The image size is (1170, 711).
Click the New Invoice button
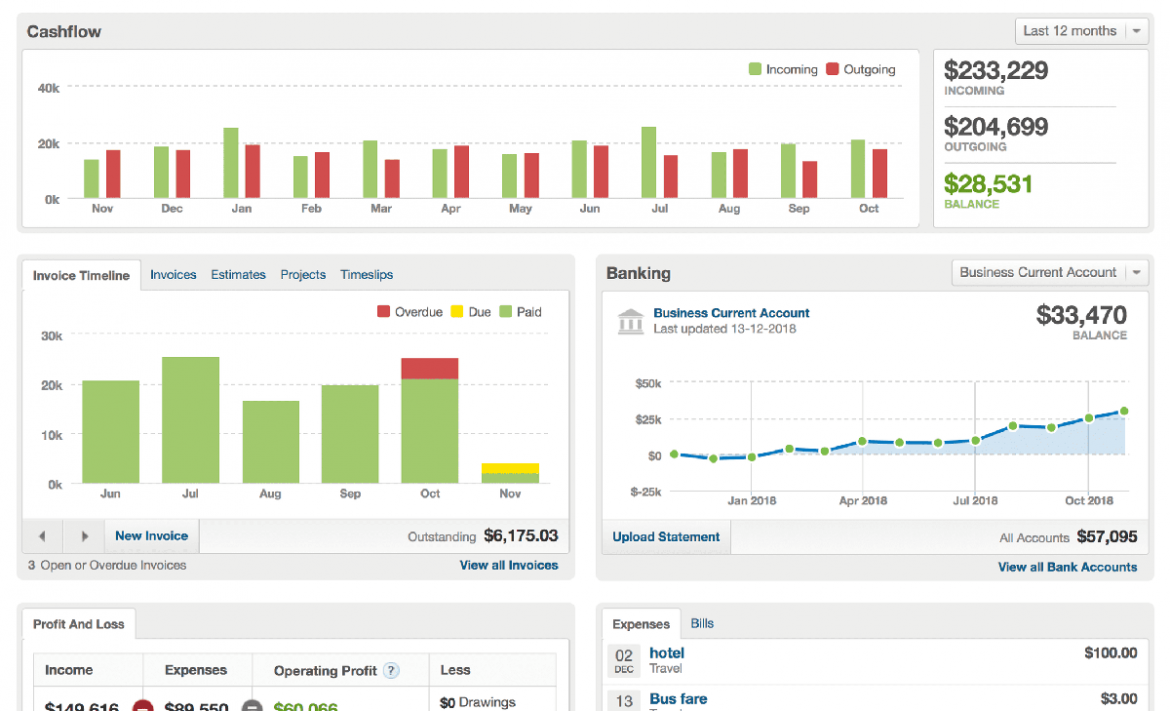tap(151, 536)
